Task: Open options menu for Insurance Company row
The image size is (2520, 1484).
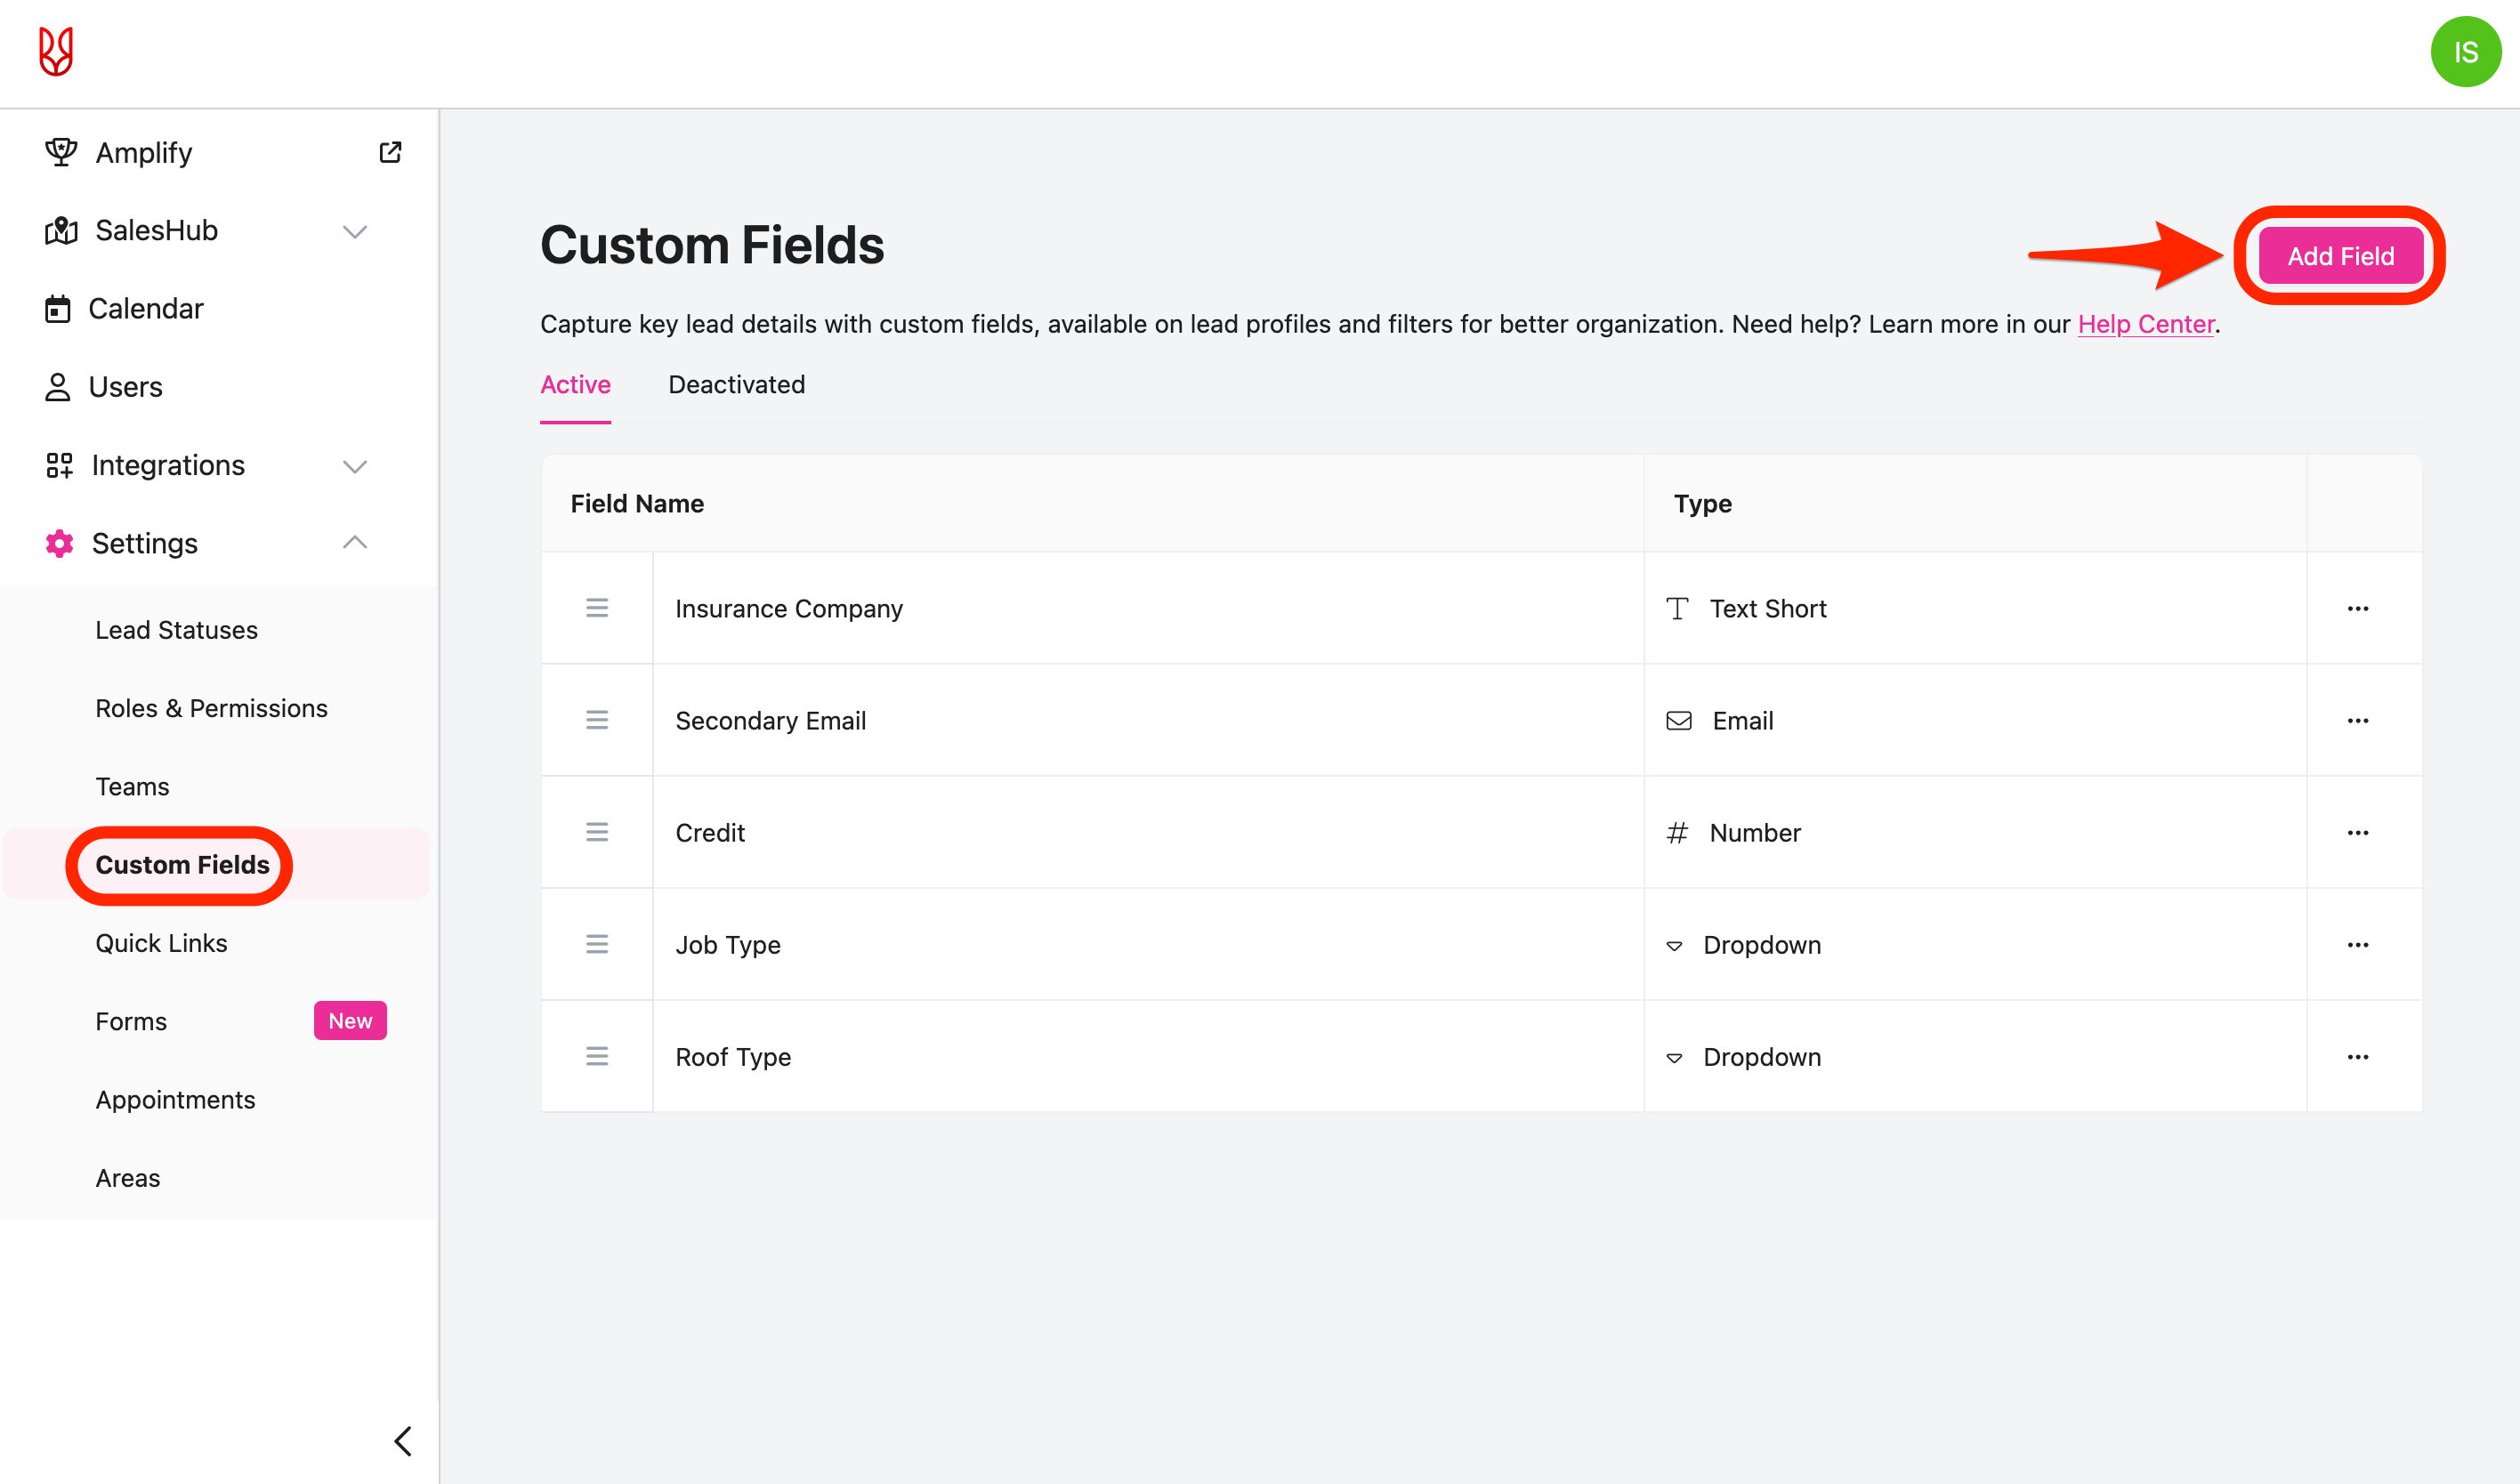Action: click(2357, 609)
